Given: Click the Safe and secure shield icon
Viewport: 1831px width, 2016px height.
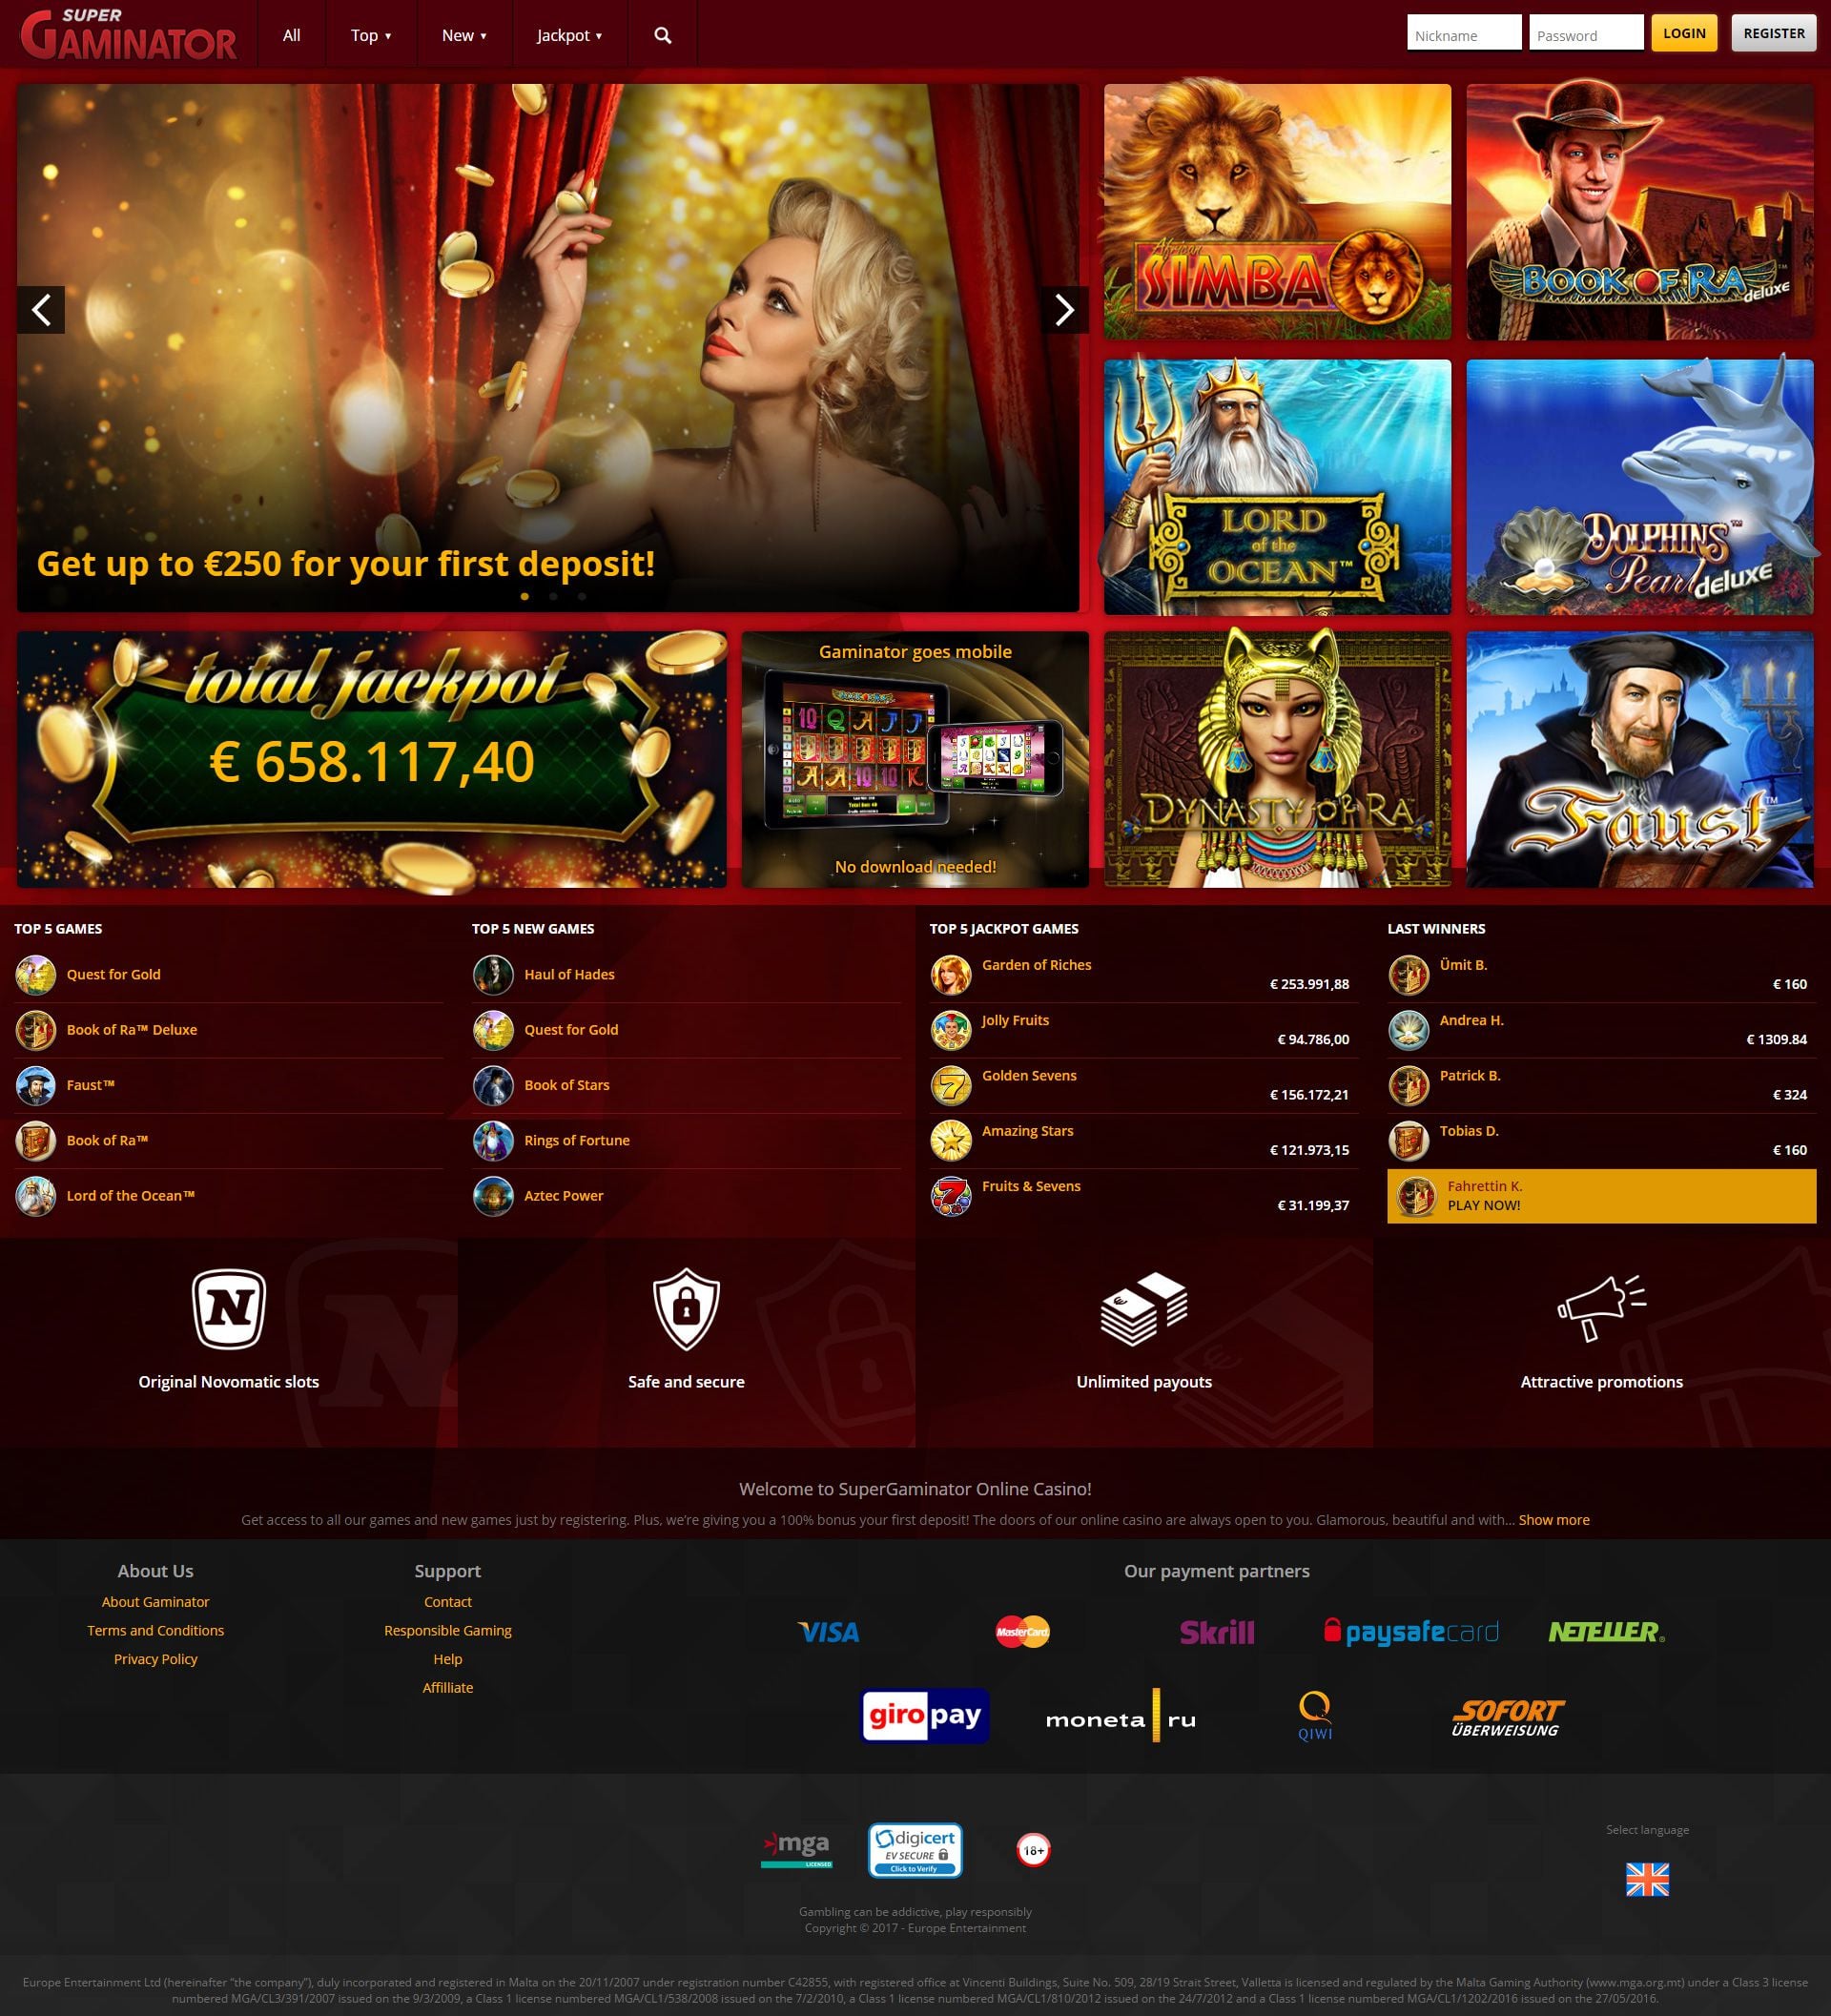Looking at the screenshot, I should 686,1309.
